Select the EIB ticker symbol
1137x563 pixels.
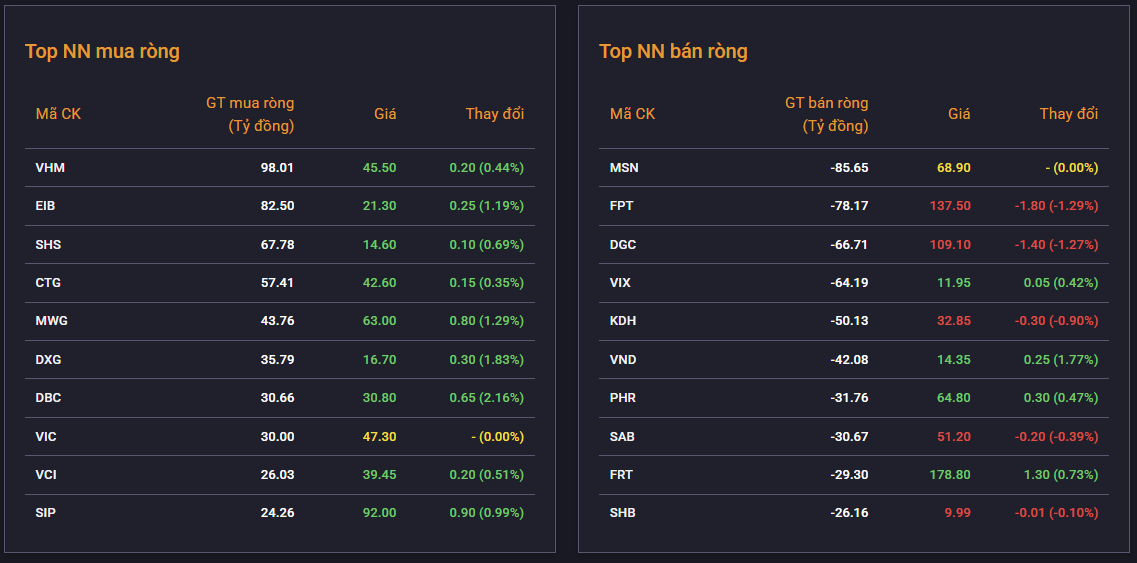(x=46, y=206)
